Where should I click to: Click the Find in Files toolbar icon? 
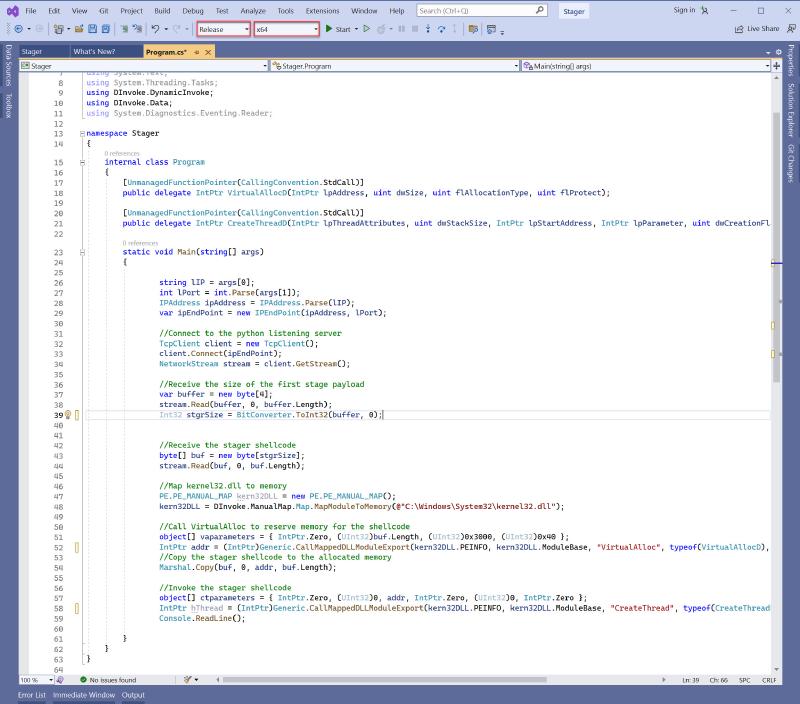coord(473,29)
